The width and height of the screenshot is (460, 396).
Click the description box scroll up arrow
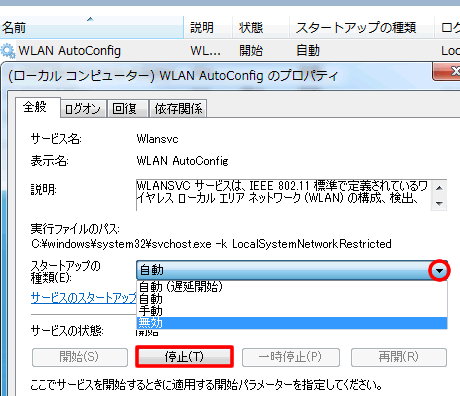(439, 188)
